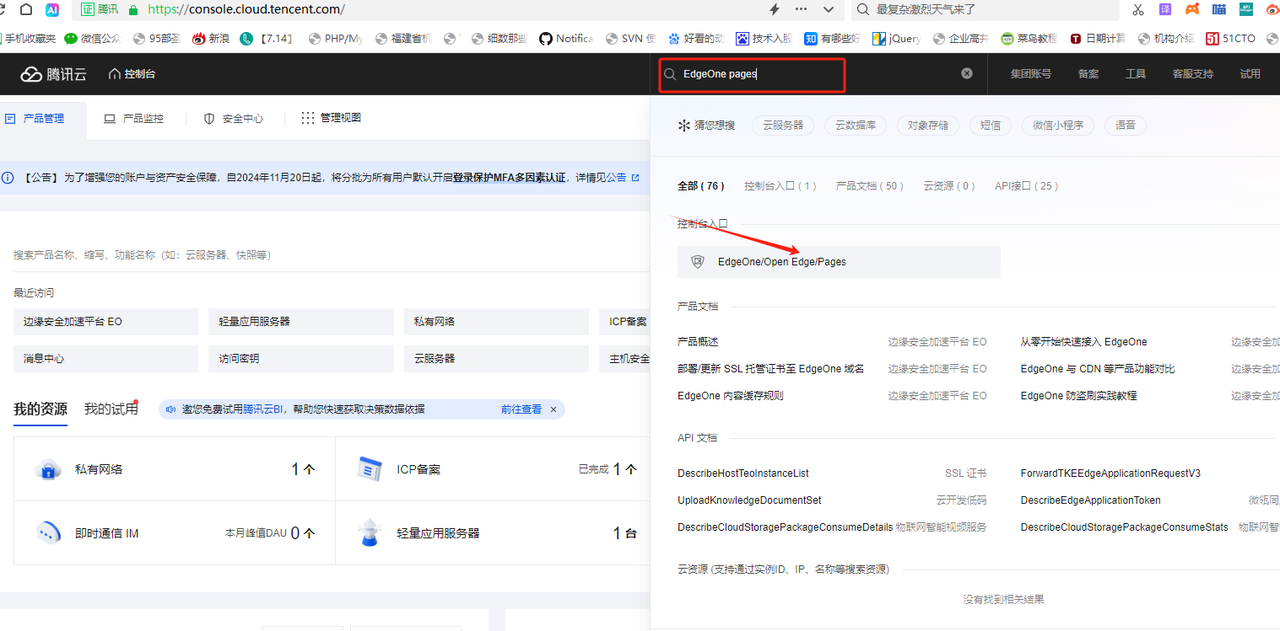Select the 语音 suggestion tag
The width and height of the screenshot is (1280, 631).
coord(1126,125)
